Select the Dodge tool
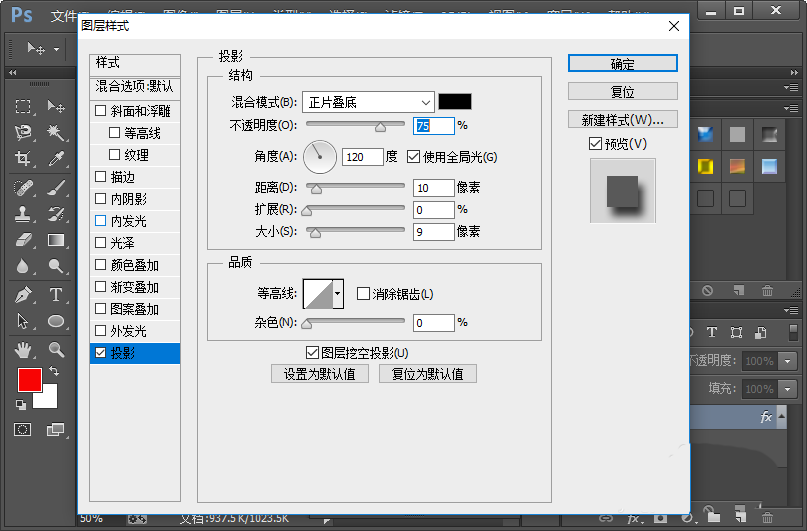Viewport: 807px width, 531px height. pyautogui.click(x=56, y=266)
